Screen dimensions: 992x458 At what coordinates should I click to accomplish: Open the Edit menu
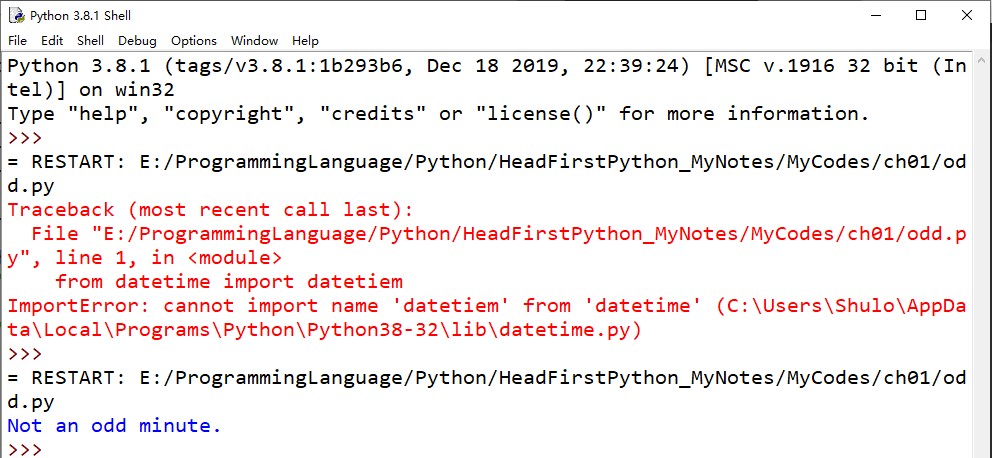tap(52, 40)
